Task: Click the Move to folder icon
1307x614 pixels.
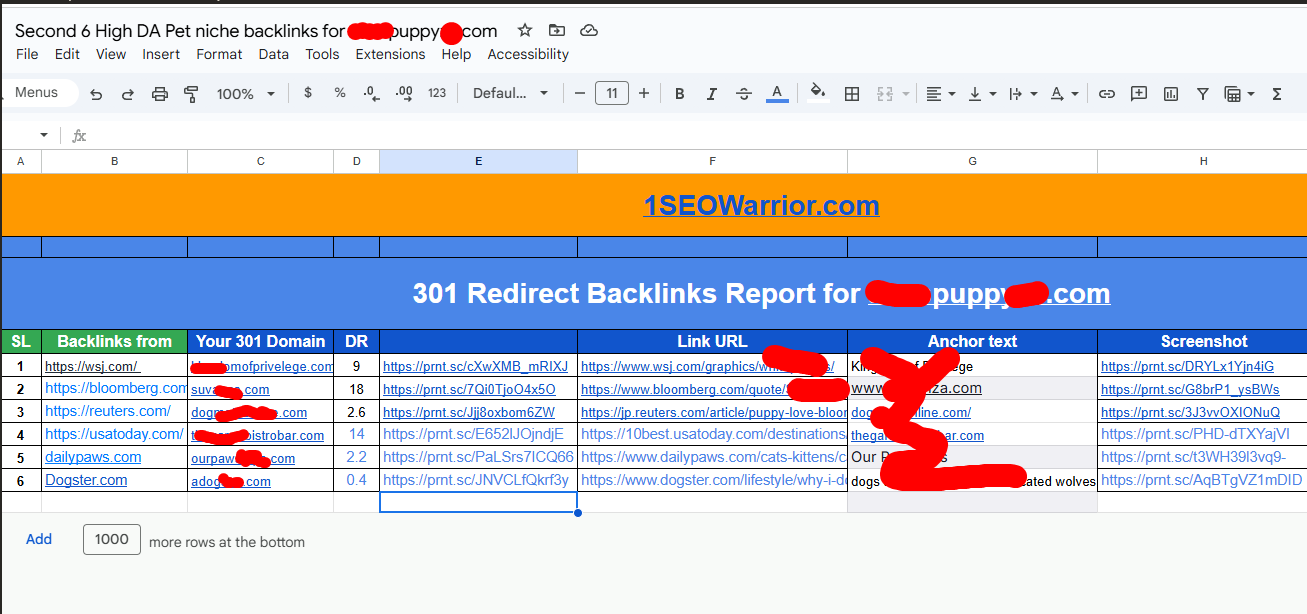Action: coord(557,31)
